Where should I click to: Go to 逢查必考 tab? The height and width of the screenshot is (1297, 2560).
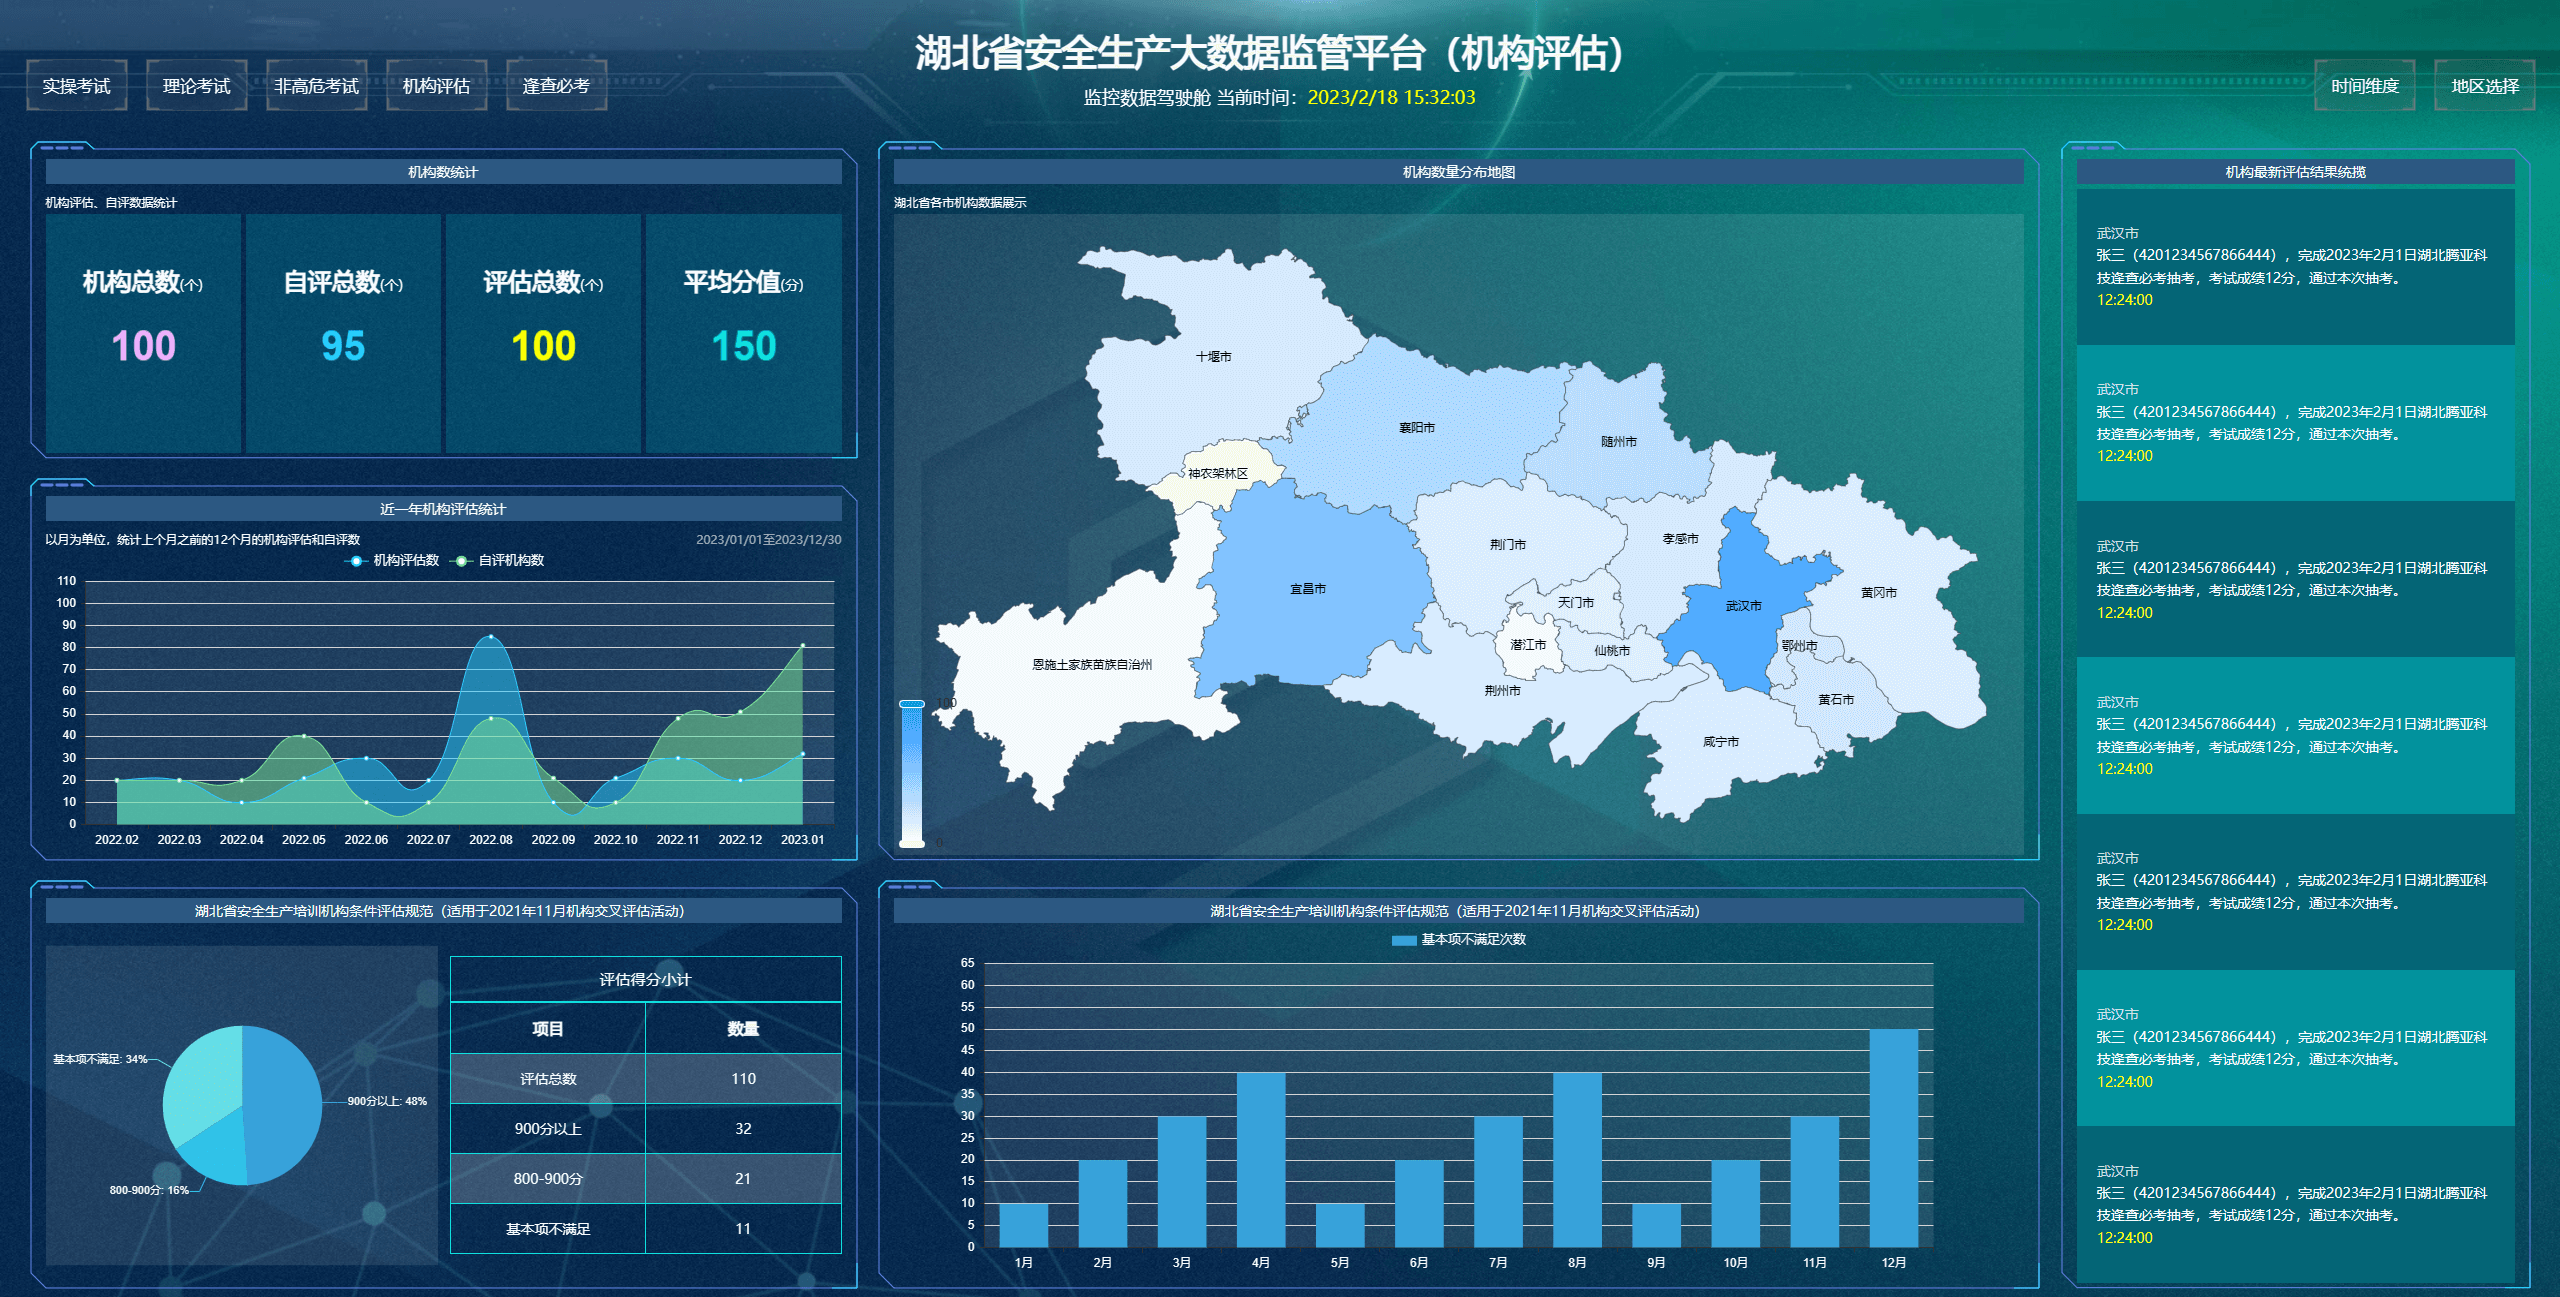[557, 86]
